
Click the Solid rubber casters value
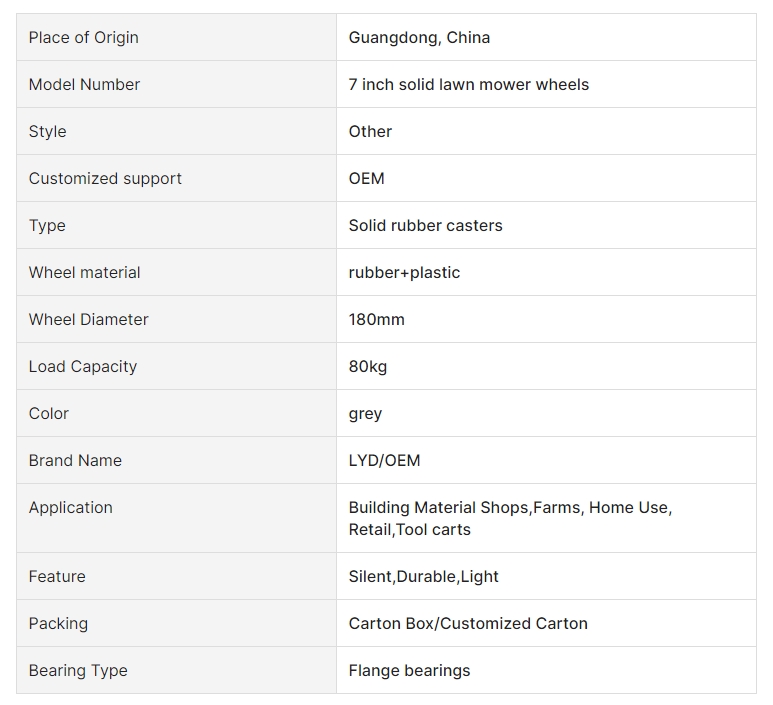coord(425,225)
